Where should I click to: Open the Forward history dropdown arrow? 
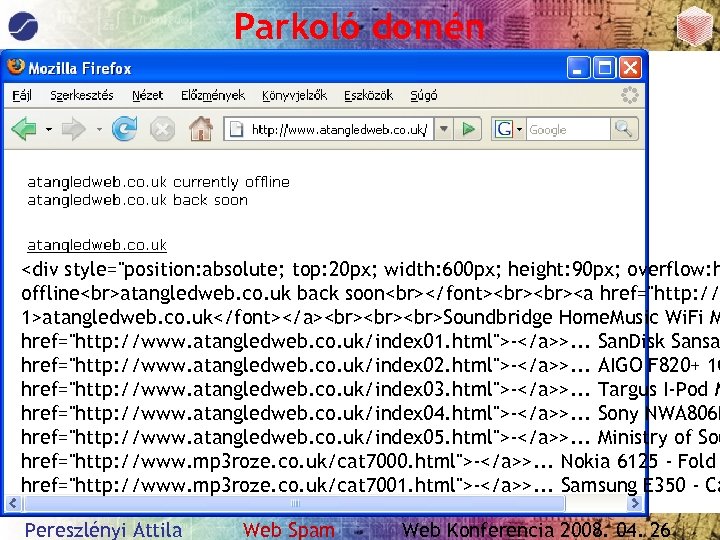(x=99, y=129)
